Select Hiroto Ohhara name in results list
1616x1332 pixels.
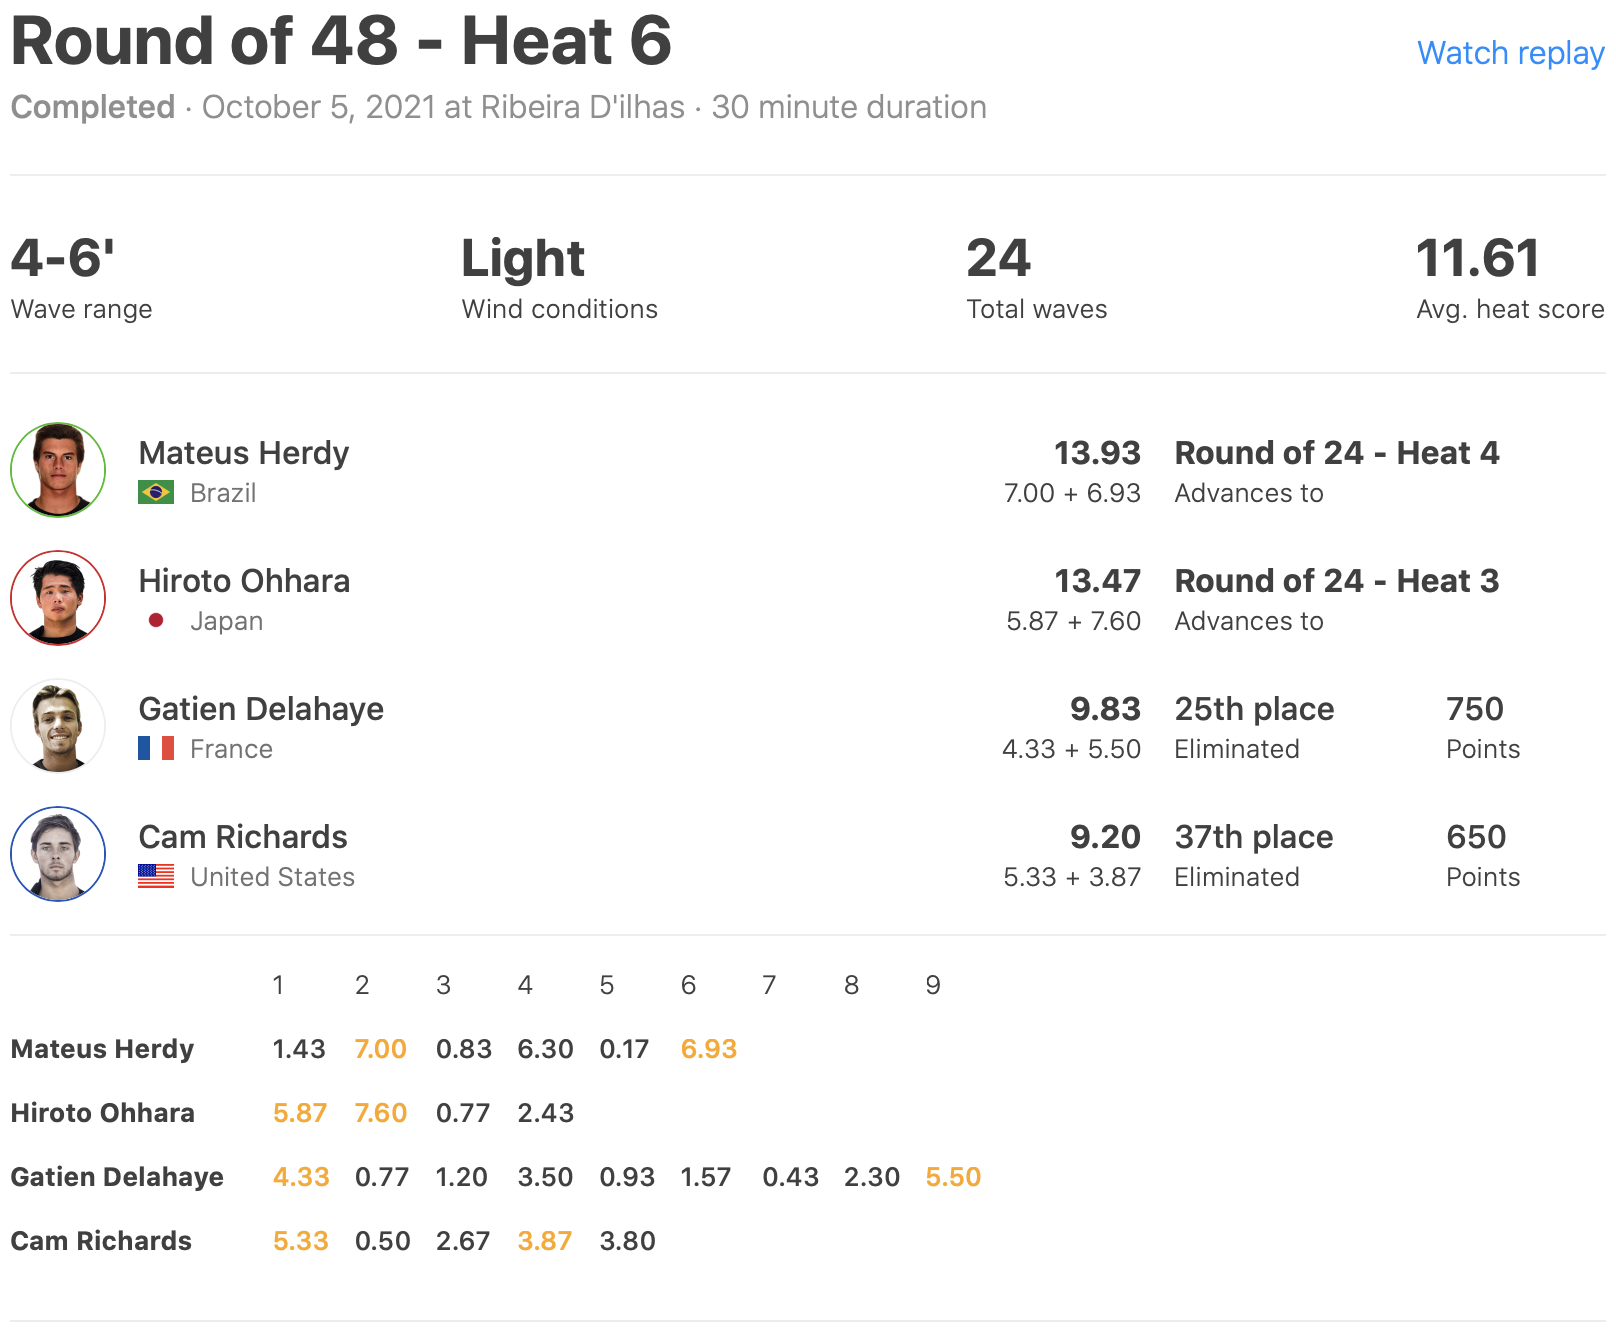244,581
